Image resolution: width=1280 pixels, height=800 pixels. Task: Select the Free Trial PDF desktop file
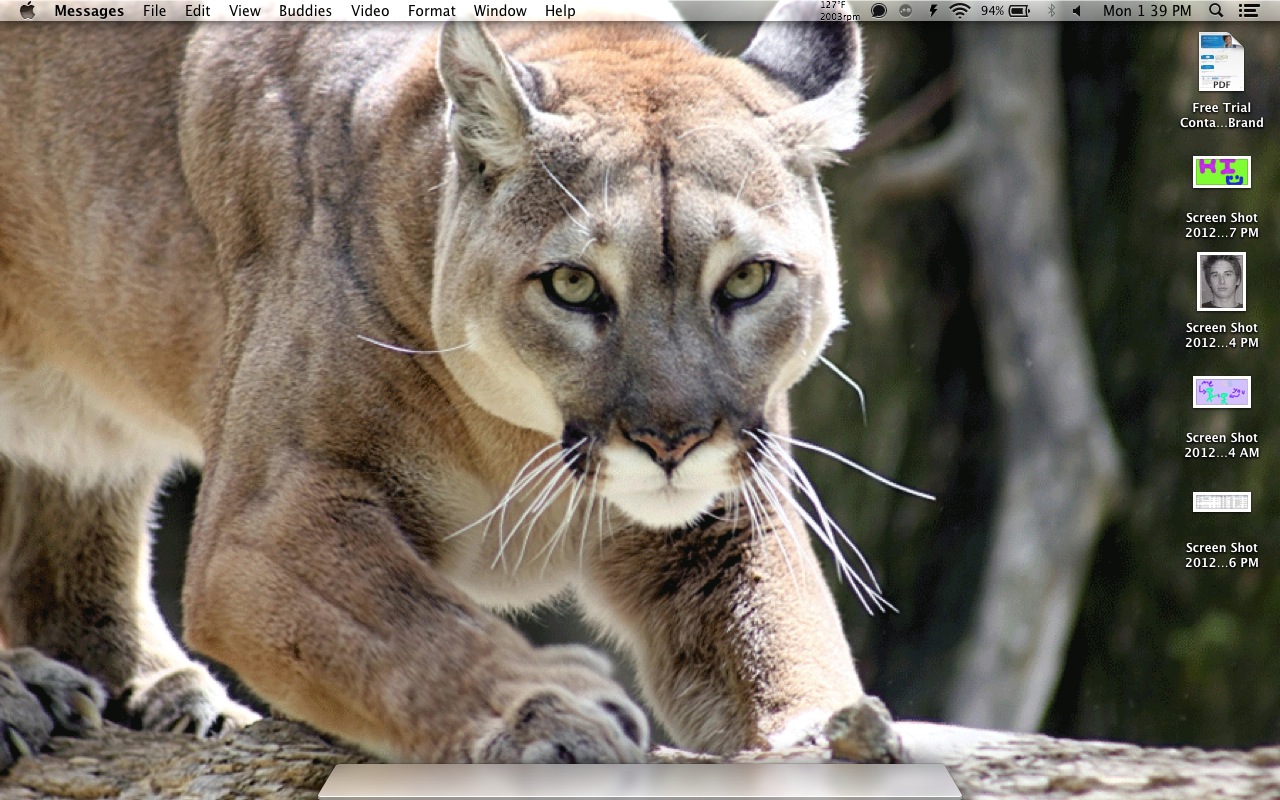[1221, 62]
